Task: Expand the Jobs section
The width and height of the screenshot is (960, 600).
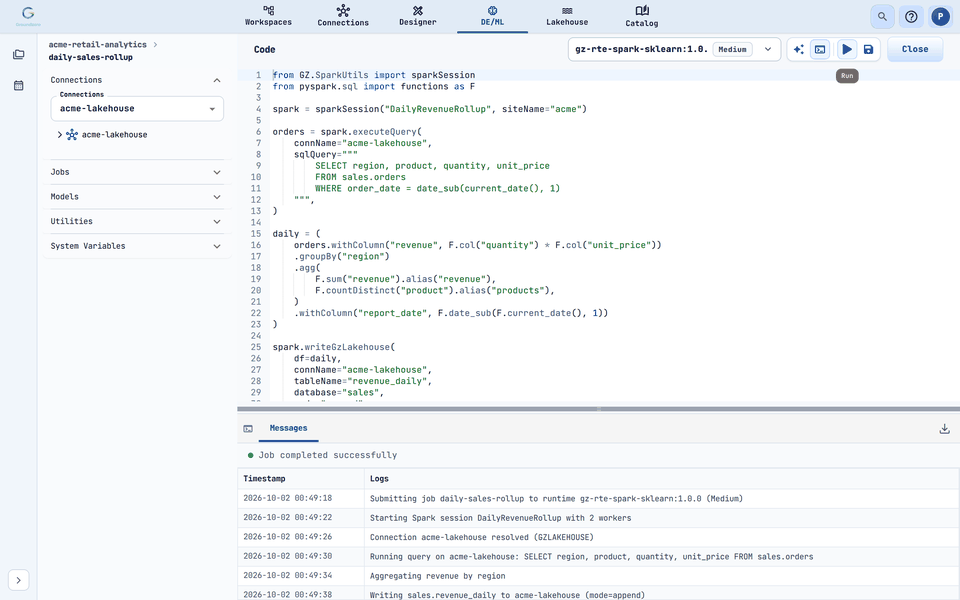Action: point(136,172)
